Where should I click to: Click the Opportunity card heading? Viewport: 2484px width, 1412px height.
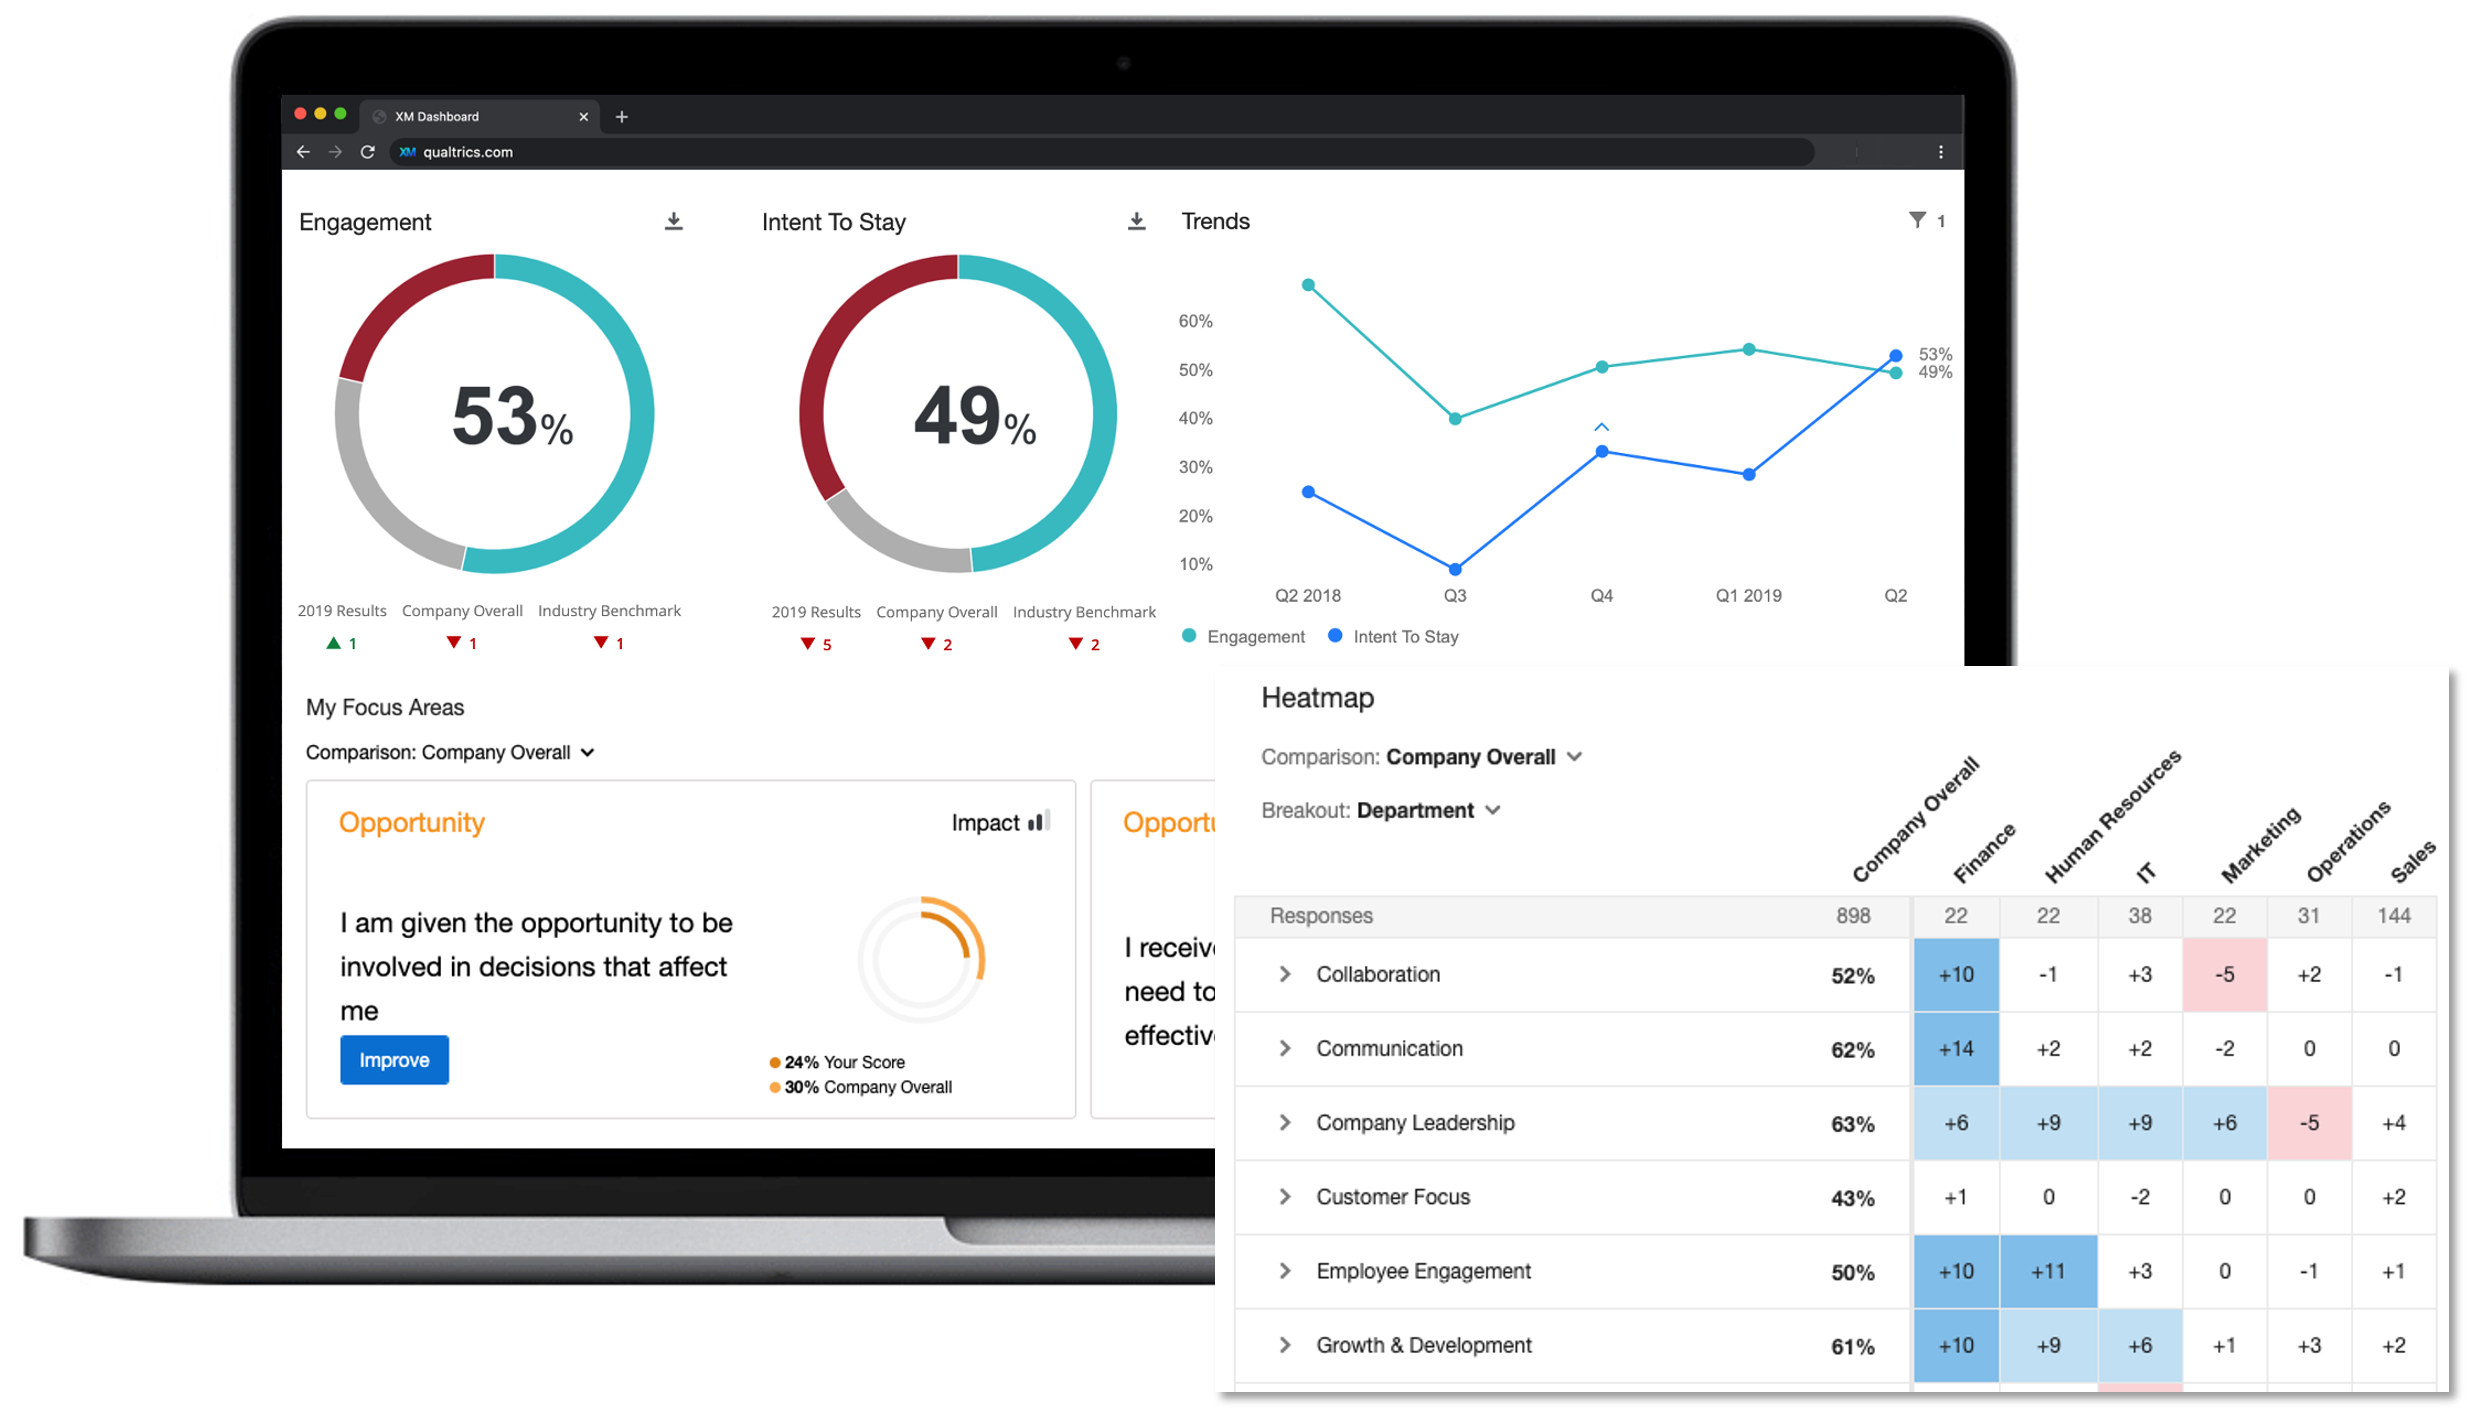point(411,822)
